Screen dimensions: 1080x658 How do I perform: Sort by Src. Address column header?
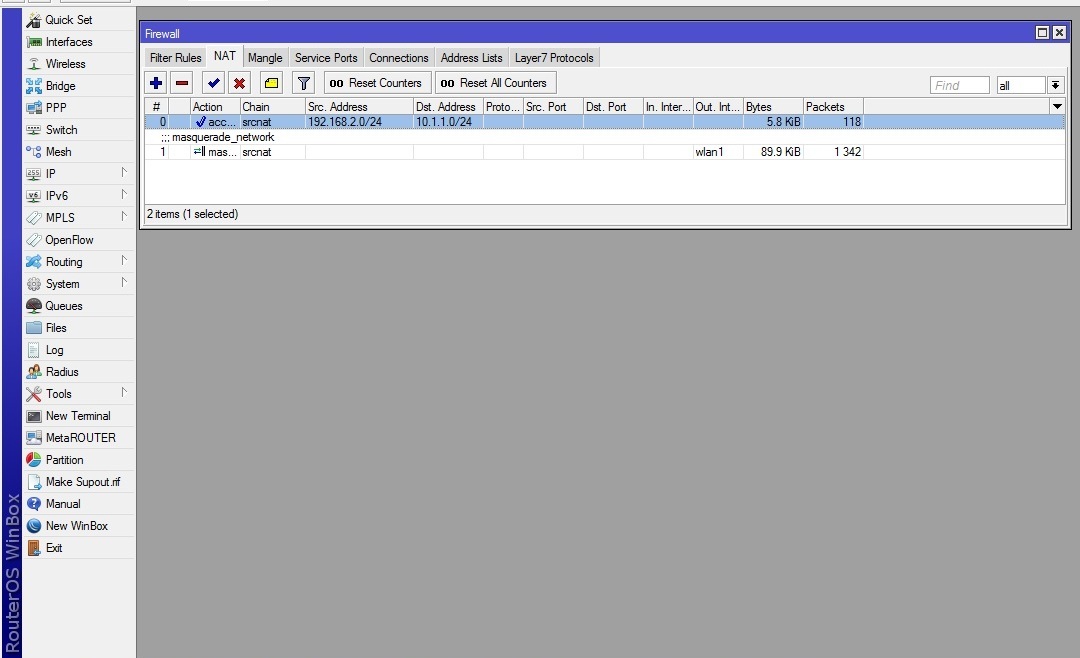(360, 107)
